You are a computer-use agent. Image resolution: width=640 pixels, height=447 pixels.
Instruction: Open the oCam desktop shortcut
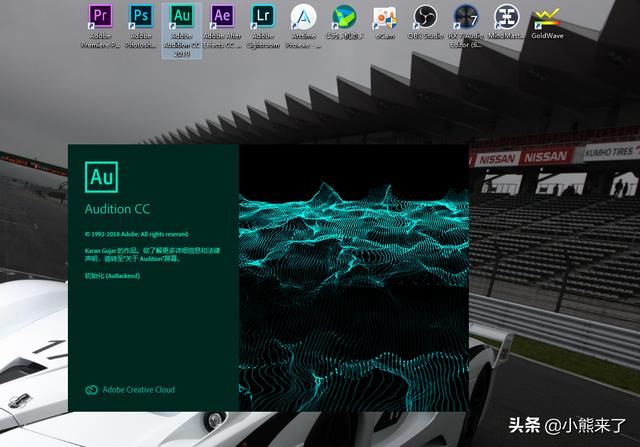(385, 22)
